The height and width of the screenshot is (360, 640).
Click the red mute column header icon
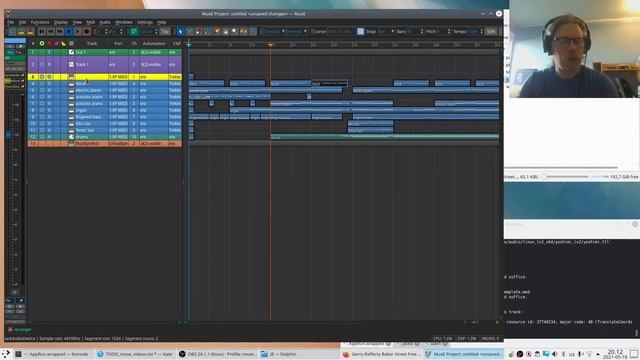click(49, 43)
